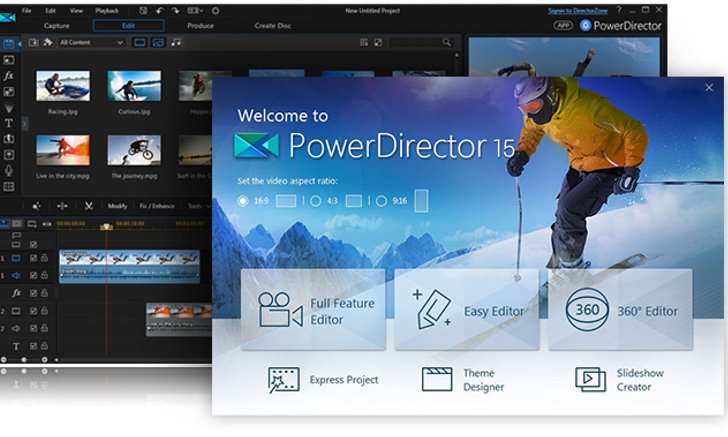Click the APP badge icon near PowerDirector
Viewport: 728px width, 437px height.
tap(563, 25)
